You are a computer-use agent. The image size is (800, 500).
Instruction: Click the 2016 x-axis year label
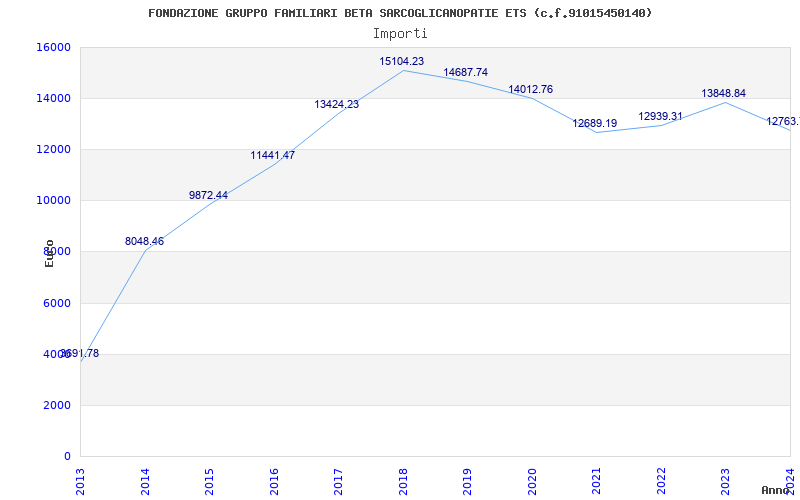[274, 482]
